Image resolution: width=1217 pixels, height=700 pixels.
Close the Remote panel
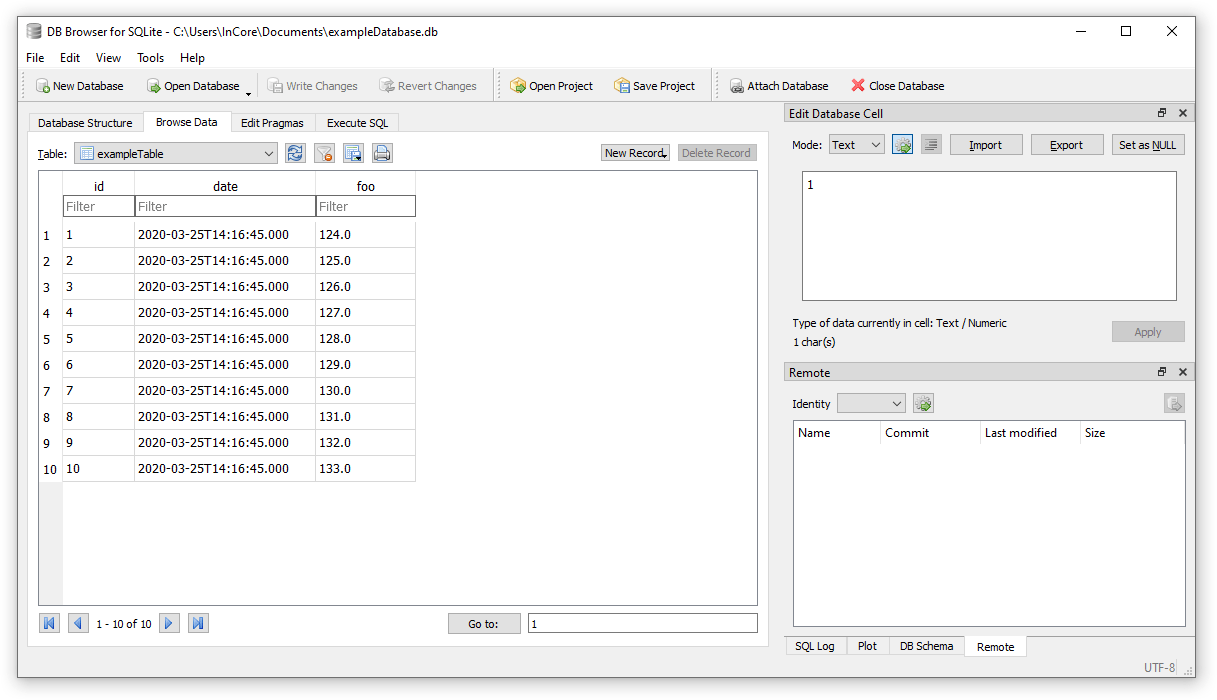click(x=1183, y=372)
